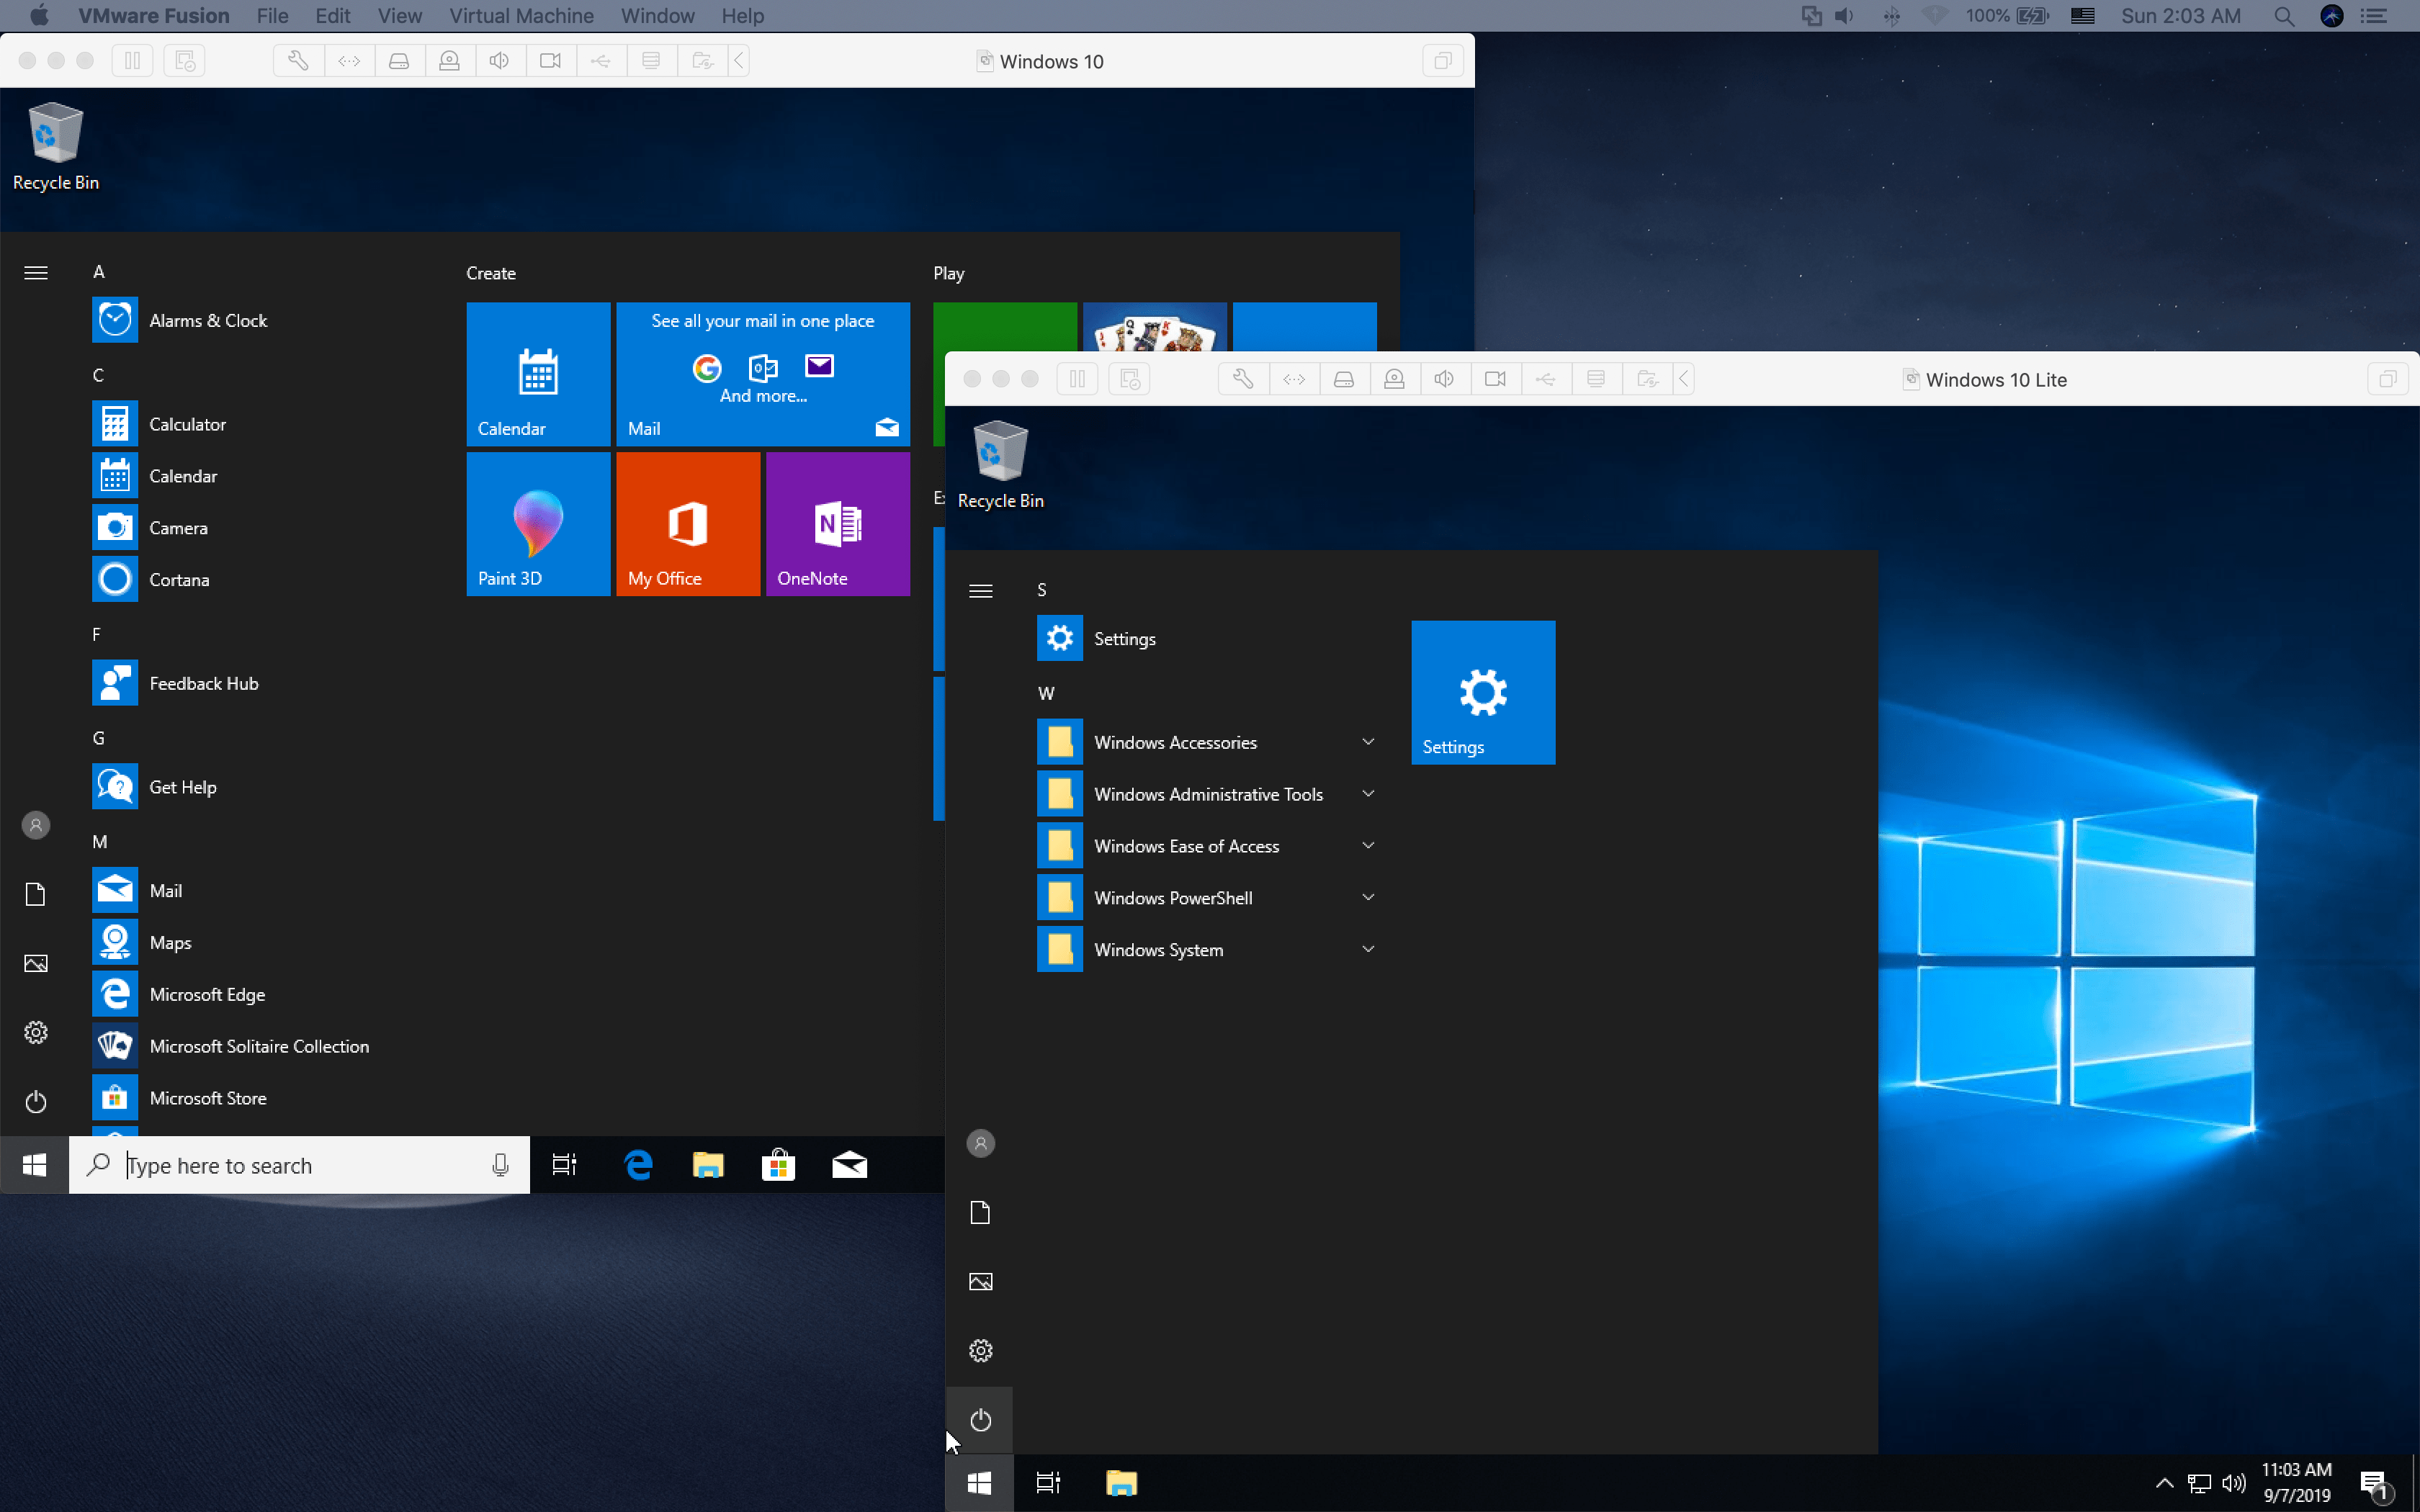Image resolution: width=2420 pixels, height=1512 pixels.
Task: Open Feedback Hub from app list
Action: click(203, 683)
